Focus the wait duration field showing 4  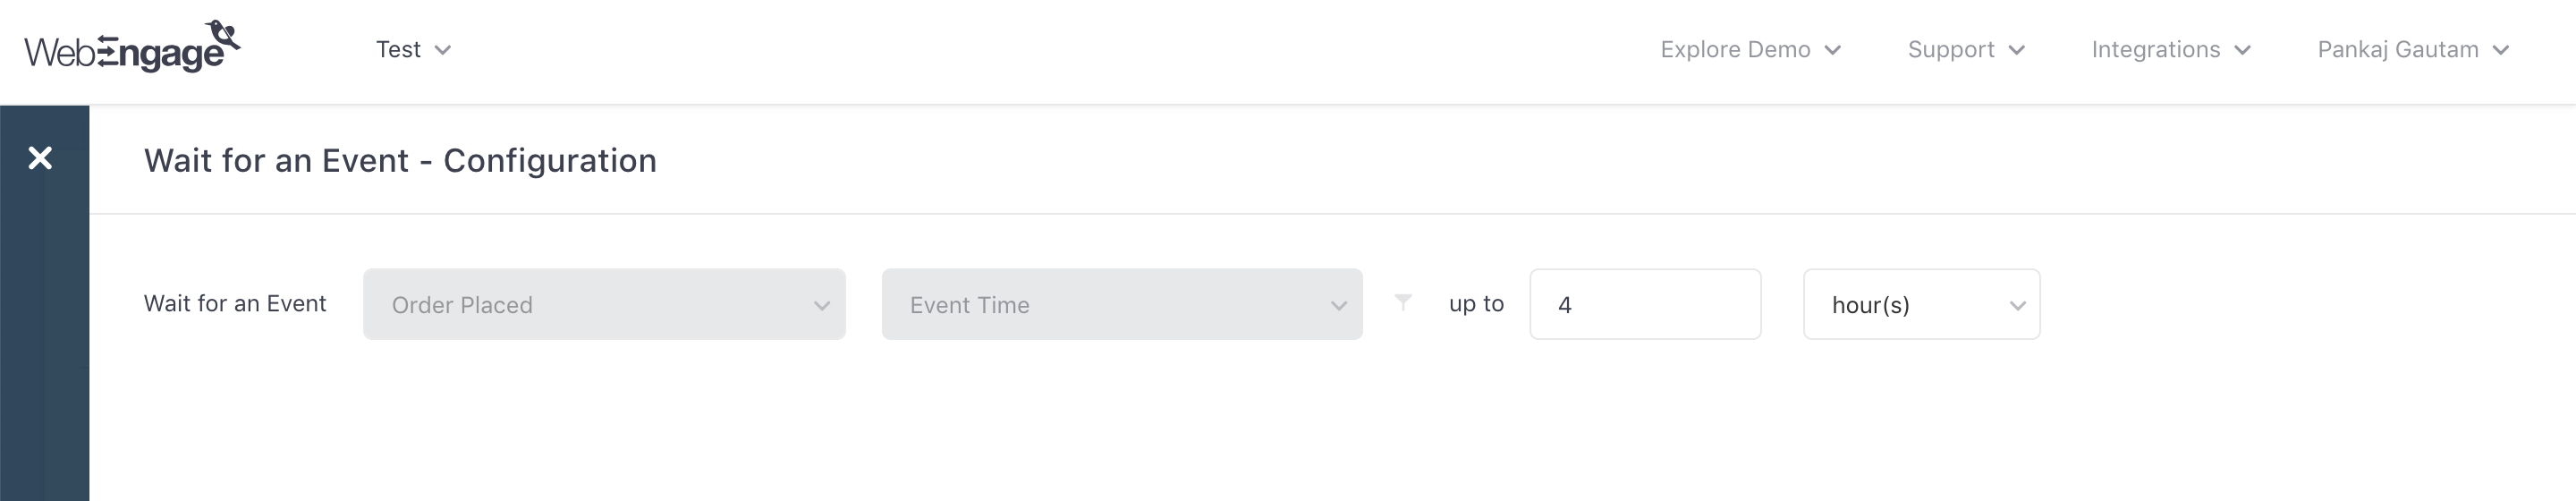click(x=1645, y=304)
